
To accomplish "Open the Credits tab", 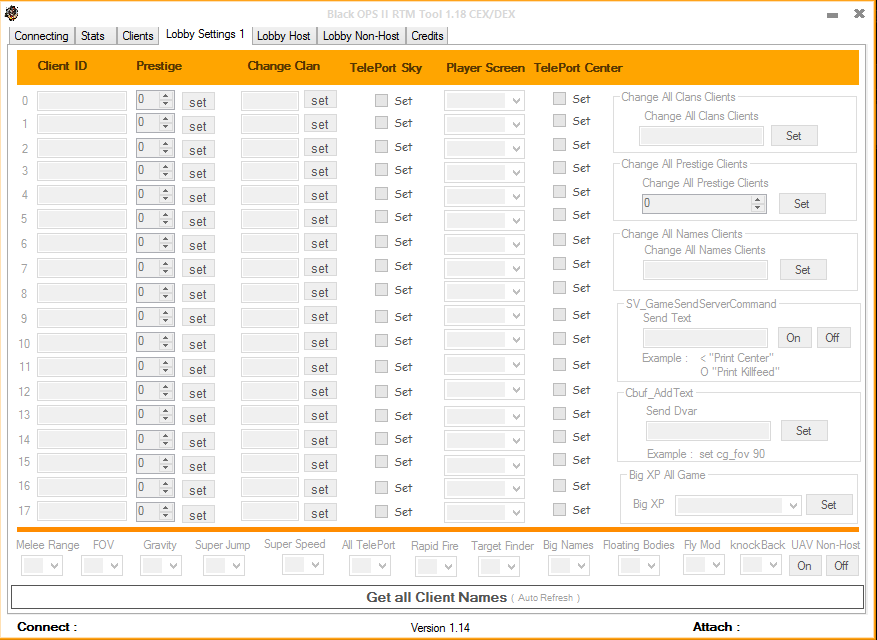I will pos(427,36).
